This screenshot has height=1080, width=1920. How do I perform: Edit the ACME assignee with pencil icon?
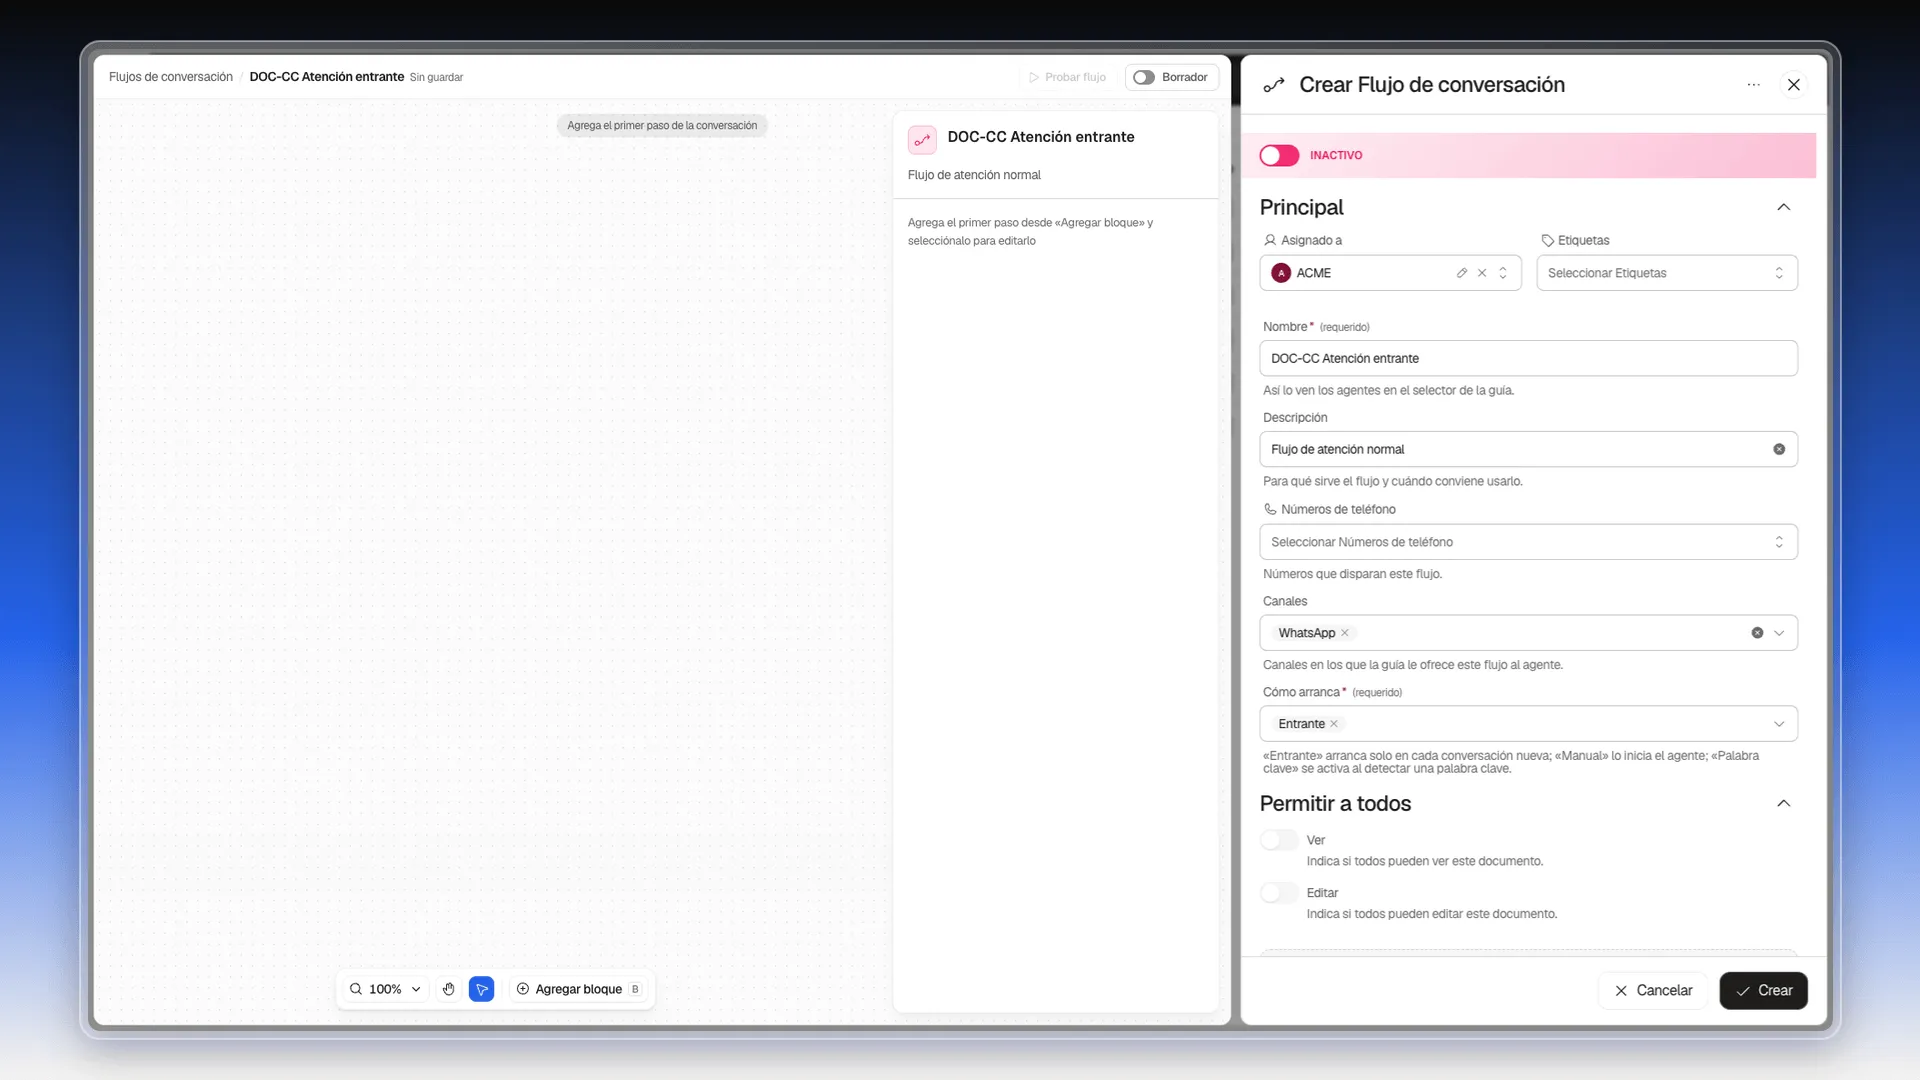tap(1462, 273)
